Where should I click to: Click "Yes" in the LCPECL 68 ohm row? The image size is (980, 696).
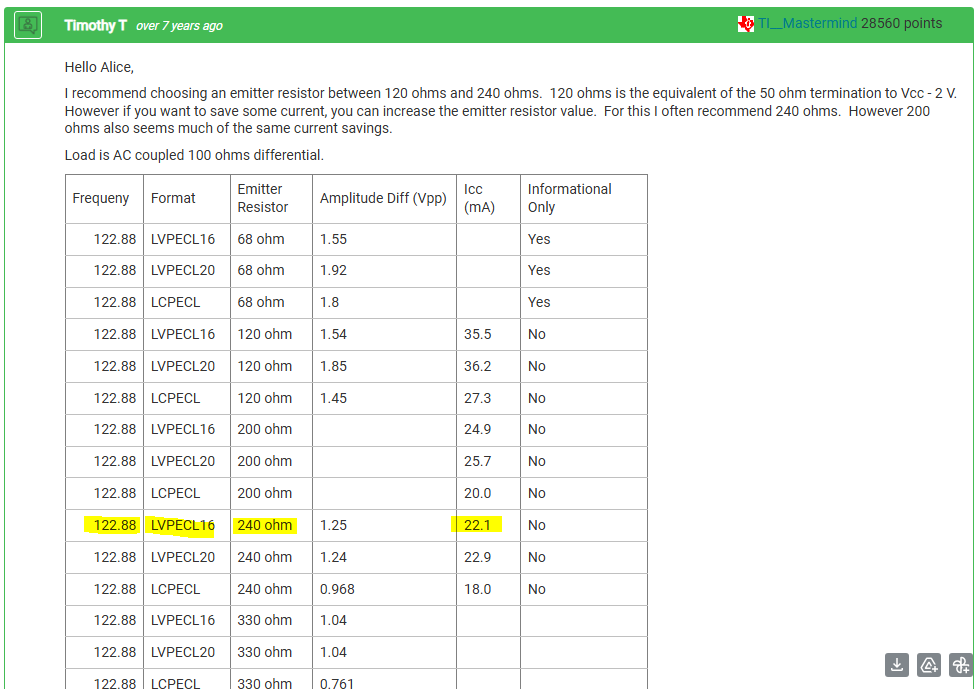tap(539, 302)
